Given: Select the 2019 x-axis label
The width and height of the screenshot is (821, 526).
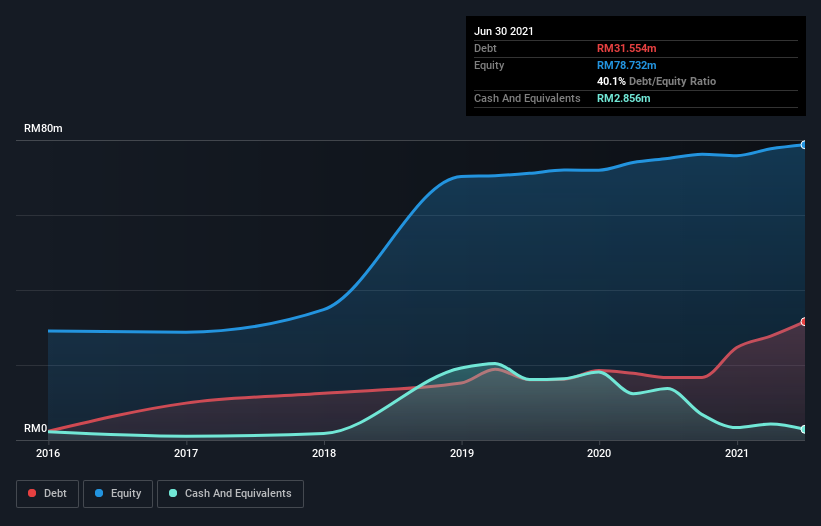Looking at the screenshot, I should pyautogui.click(x=462, y=453).
